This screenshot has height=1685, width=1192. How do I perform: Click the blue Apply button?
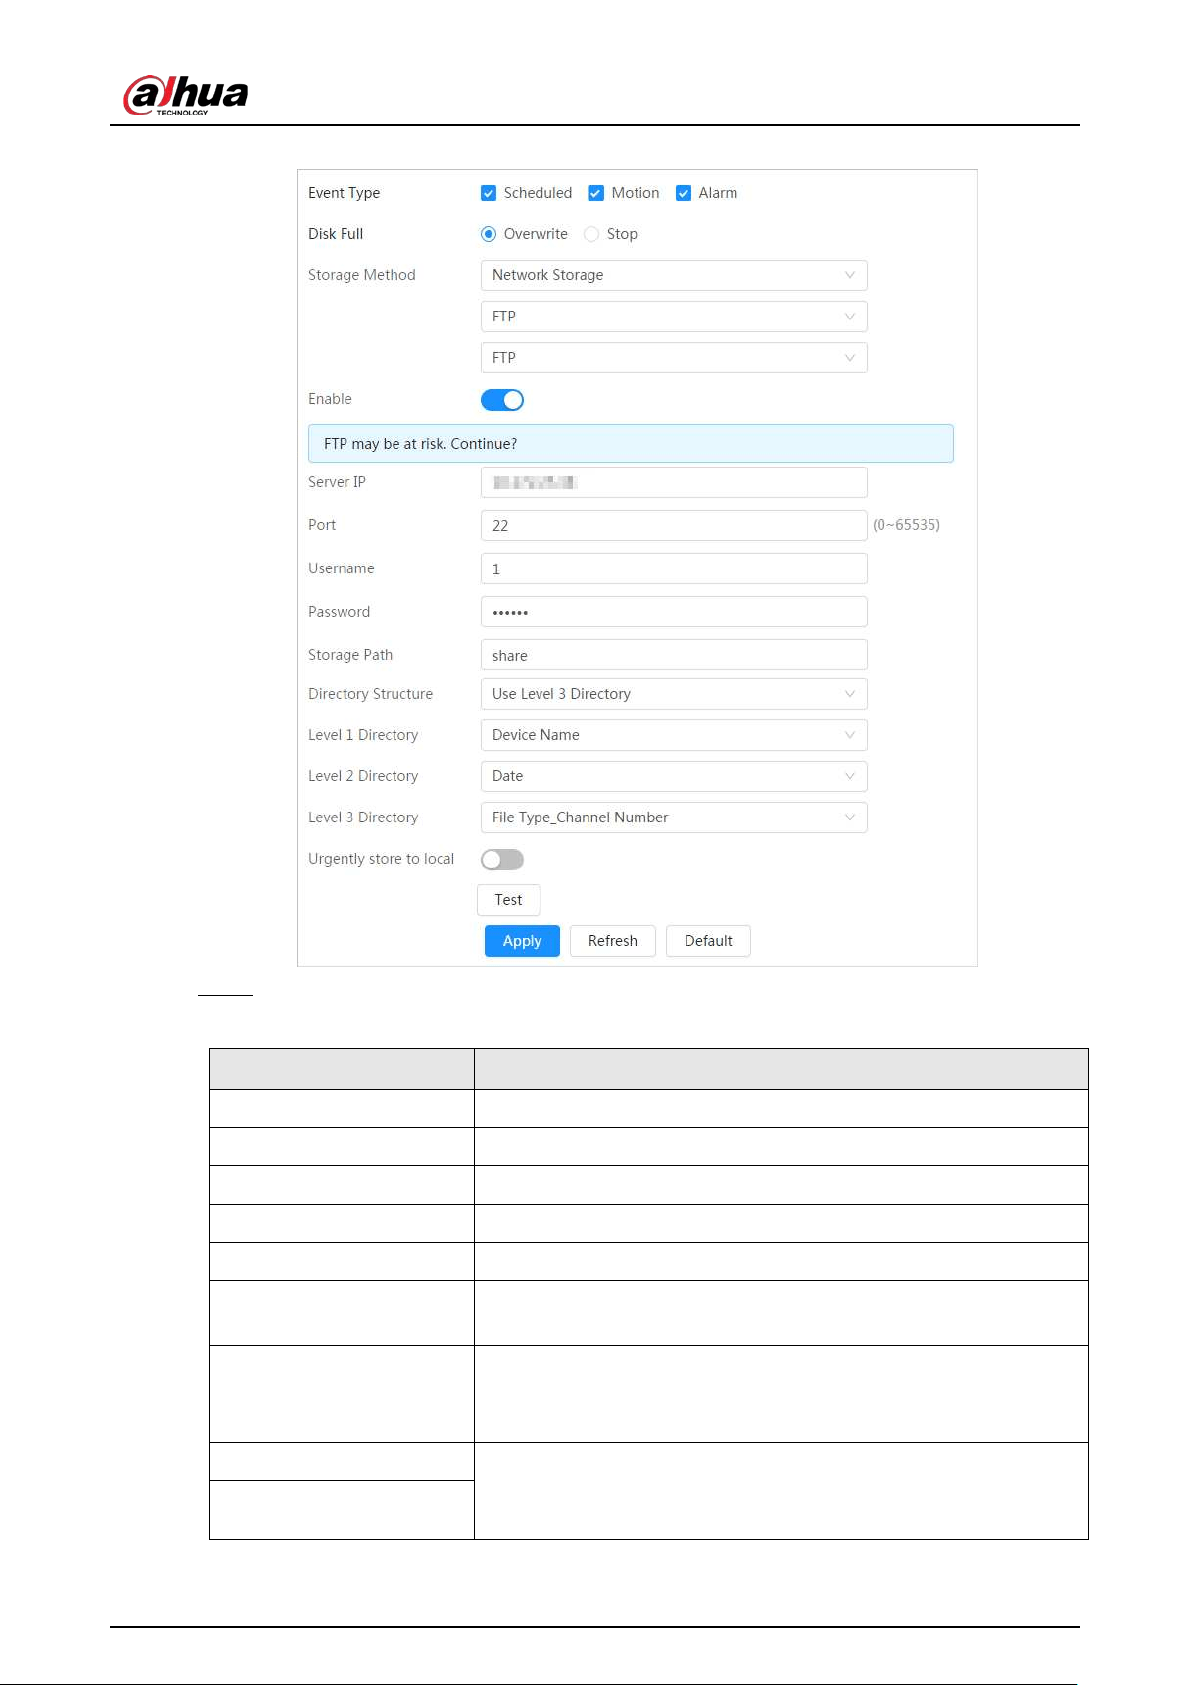pyautogui.click(x=522, y=941)
